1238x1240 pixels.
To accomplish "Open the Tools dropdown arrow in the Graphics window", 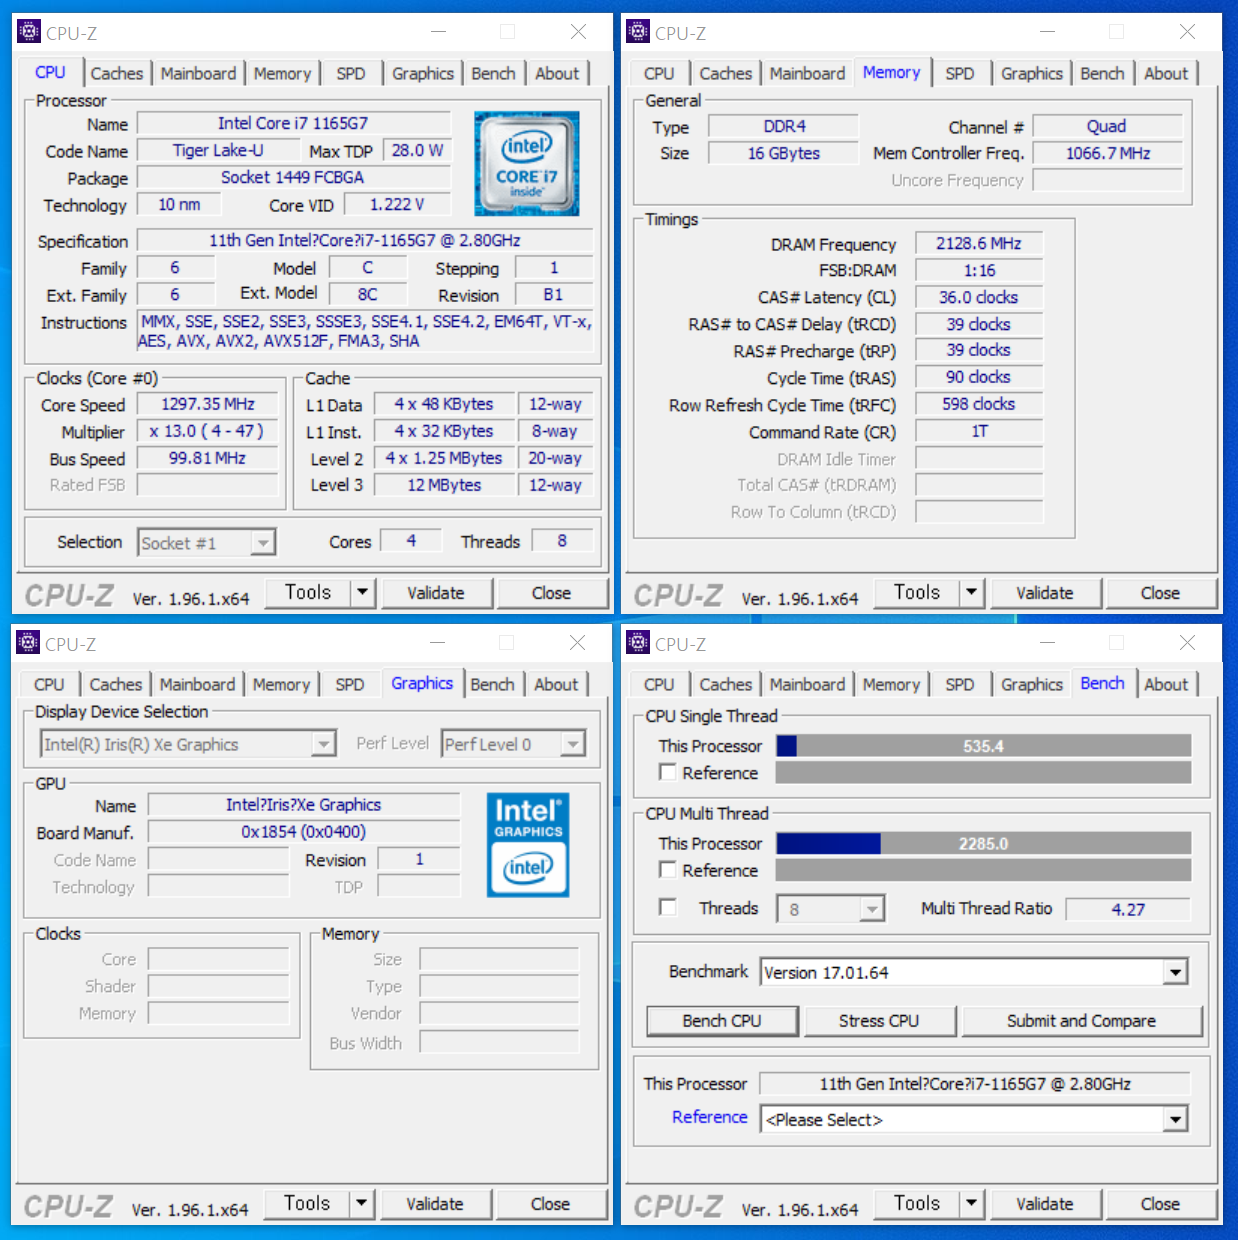I will (361, 1203).
